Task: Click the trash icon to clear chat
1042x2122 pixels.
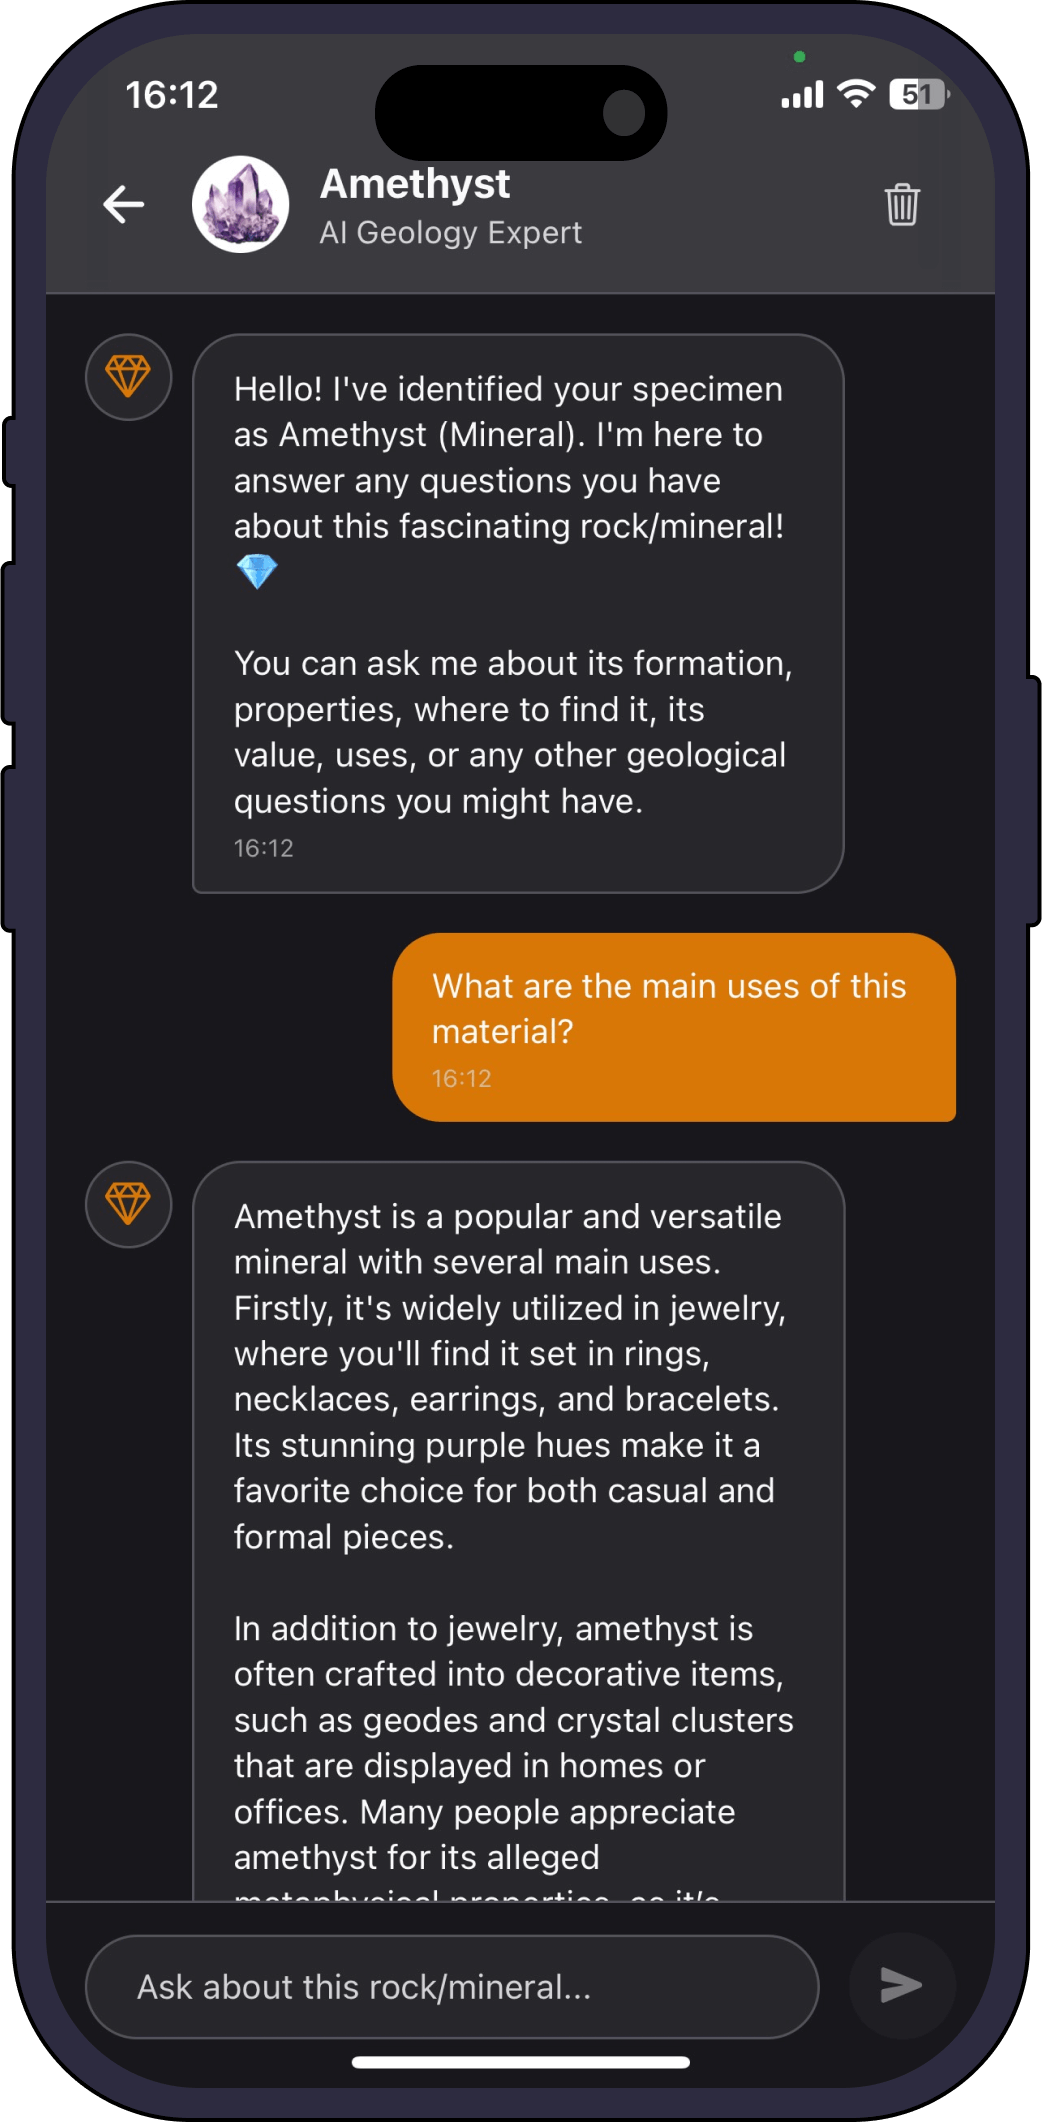Action: [x=902, y=205]
